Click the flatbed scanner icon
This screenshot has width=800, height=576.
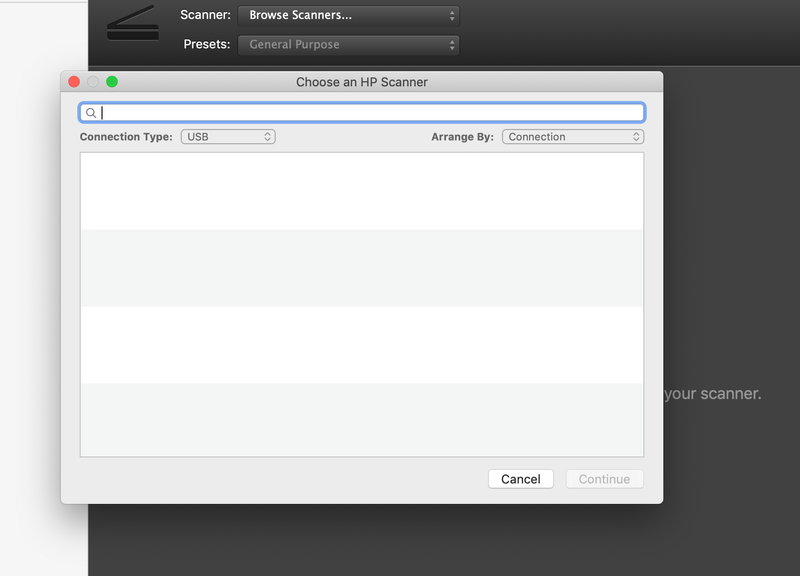click(x=133, y=23)
